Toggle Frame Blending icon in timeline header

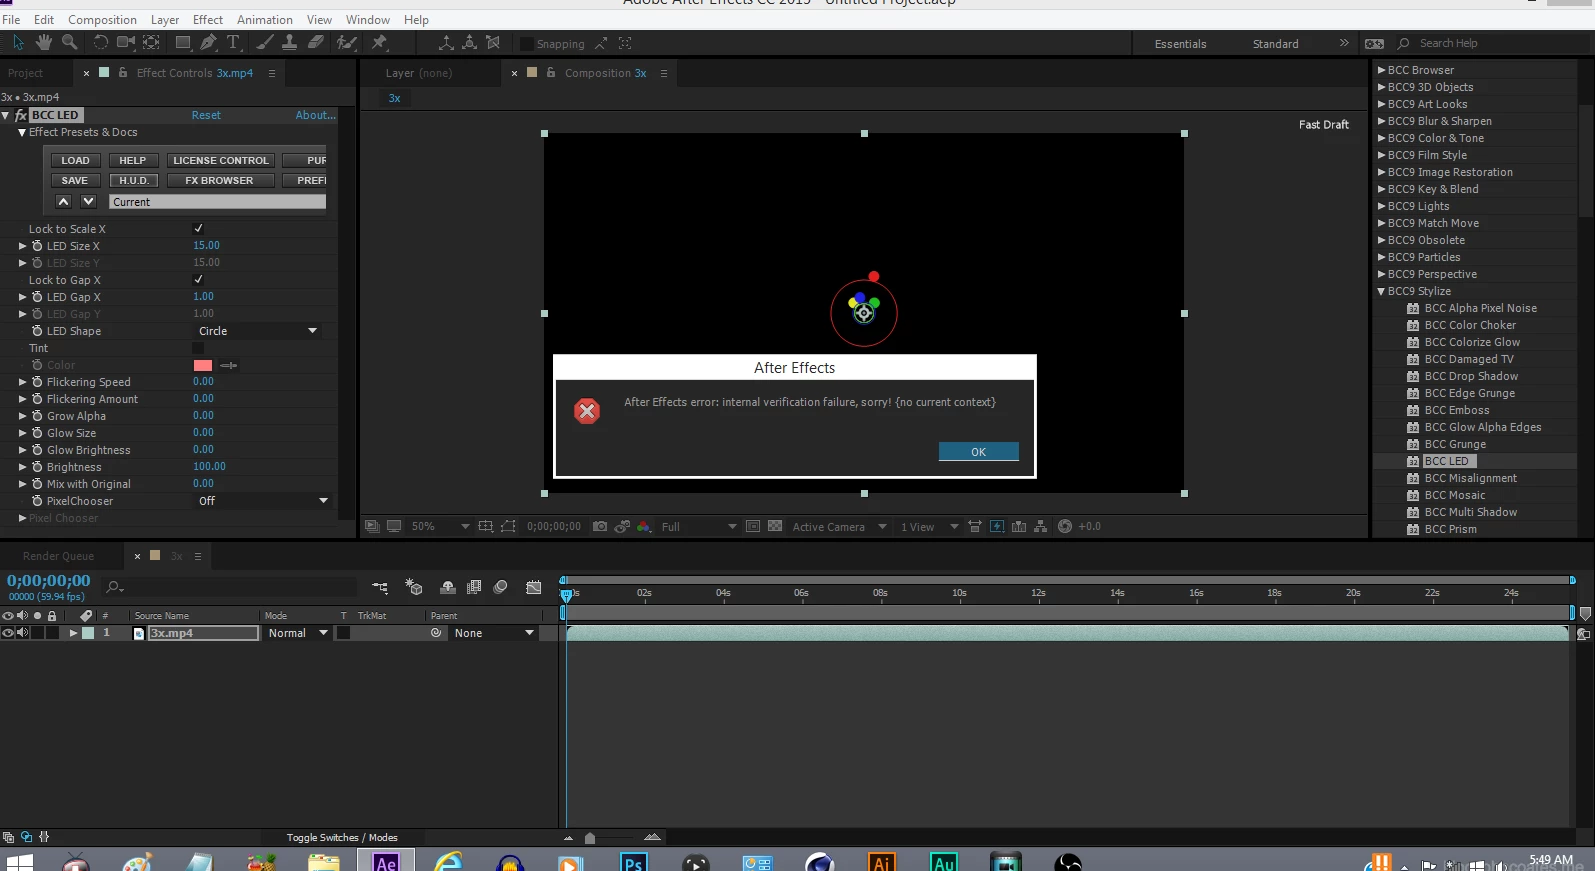[x=474, y=588]
